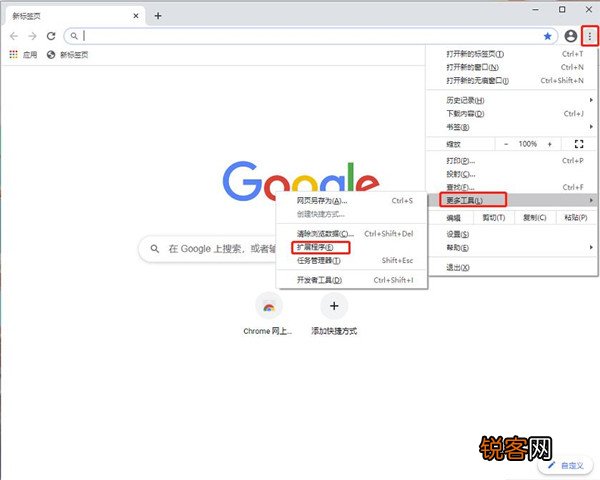The width and height of the screenshot is (600, 480).
Task: Select 打开新的标签页(T)
Action: [x=512, y=54]
